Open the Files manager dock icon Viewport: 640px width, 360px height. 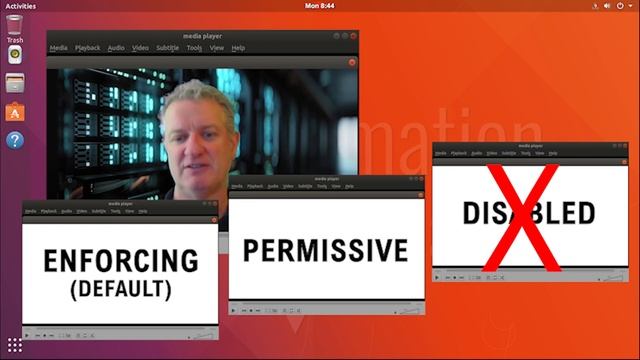tap(15, 83)
